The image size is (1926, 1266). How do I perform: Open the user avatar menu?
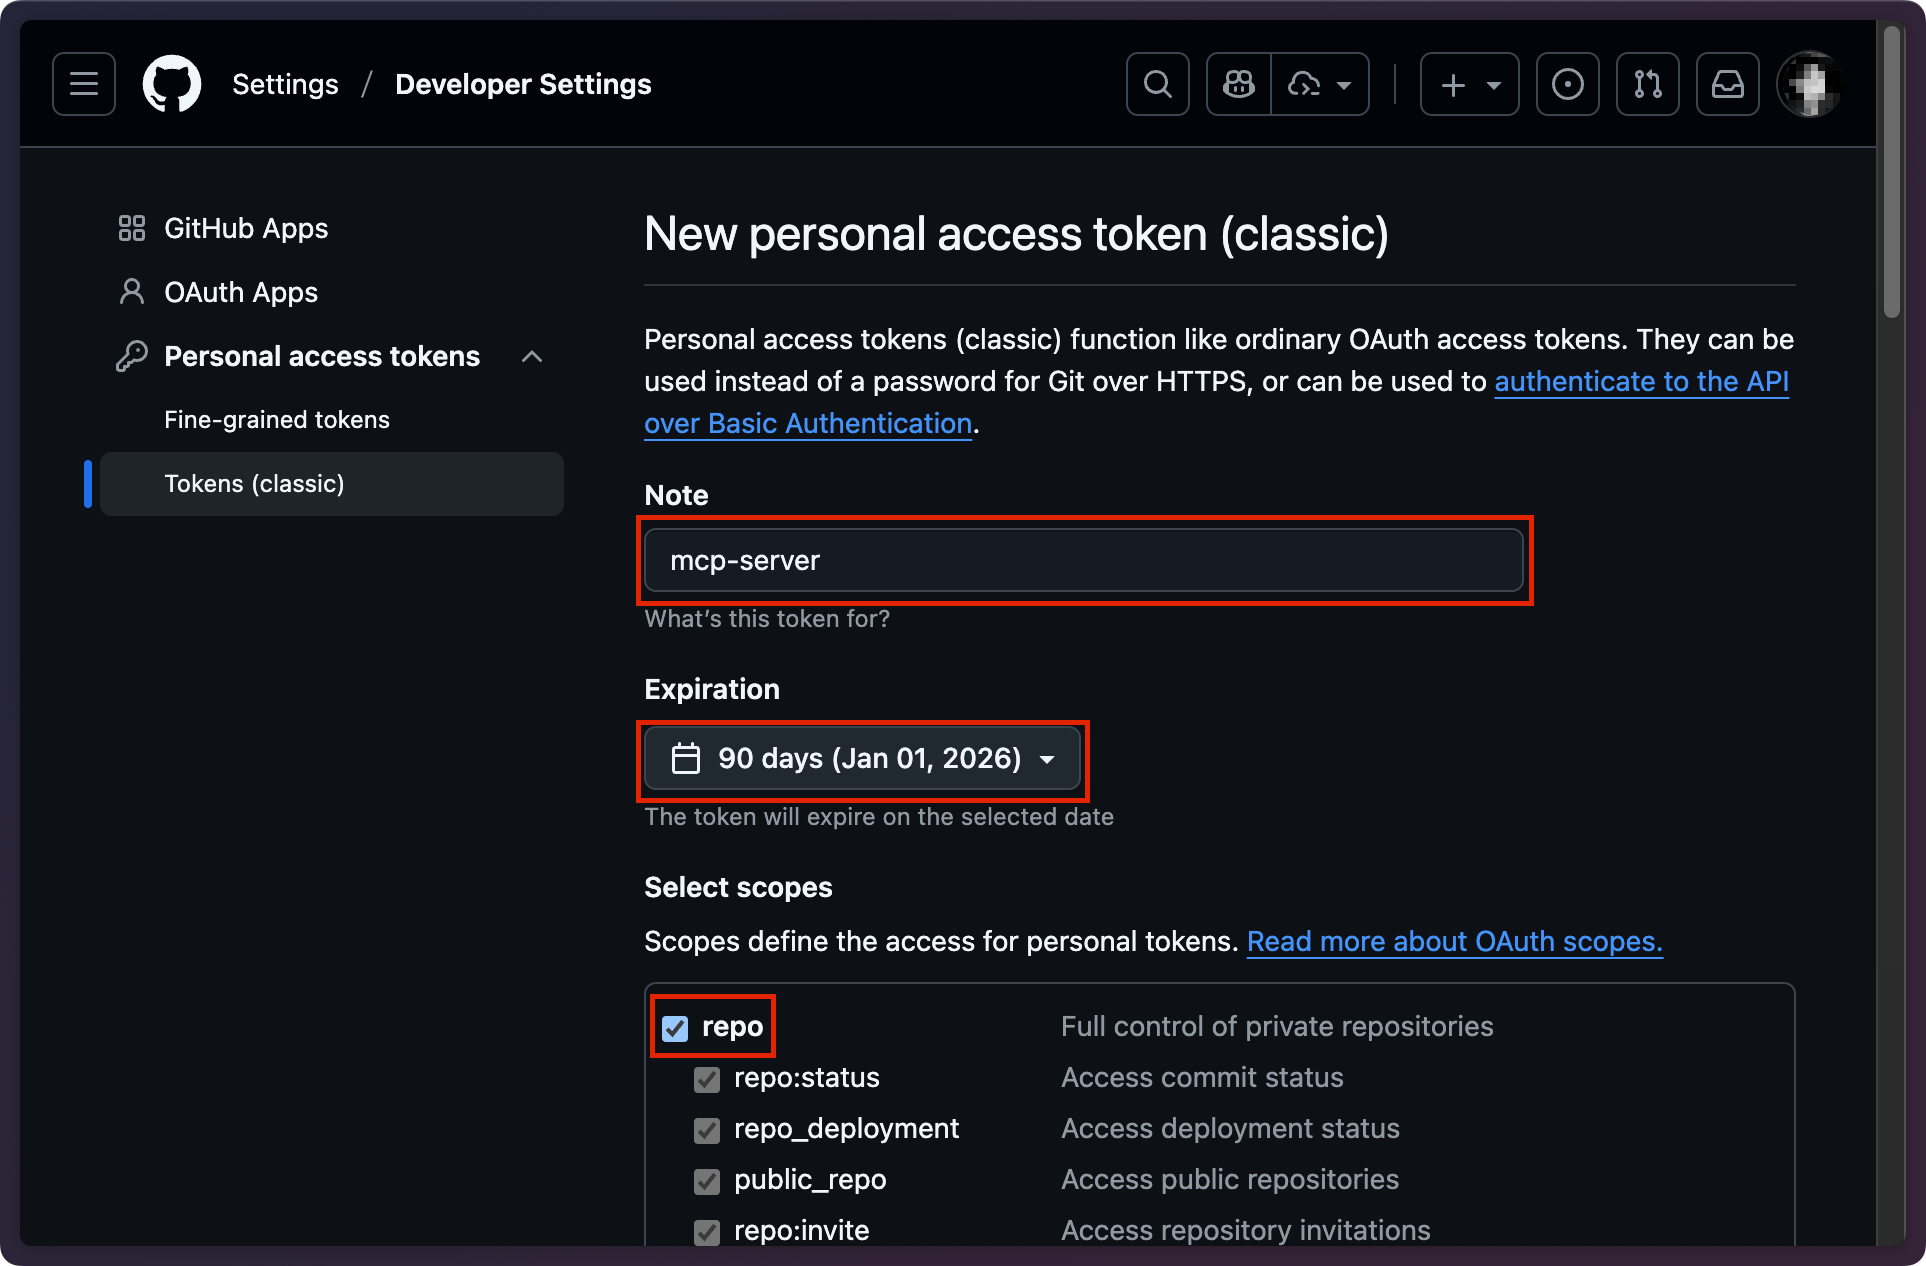coord(1808,84)
